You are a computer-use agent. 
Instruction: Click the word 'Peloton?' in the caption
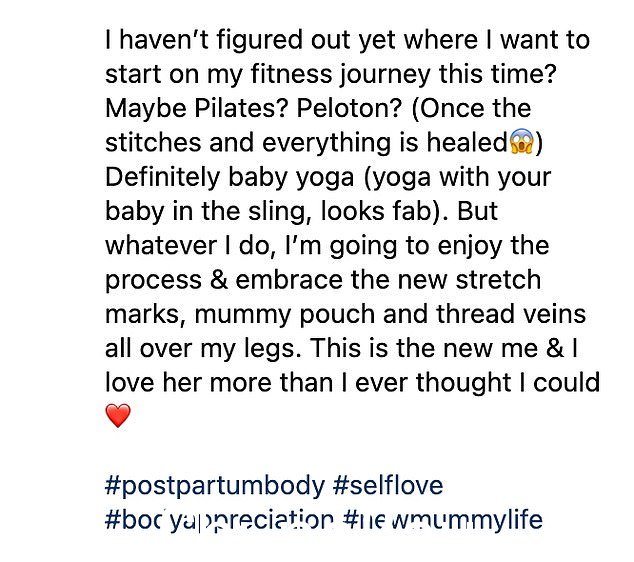(x=349, y=108)
